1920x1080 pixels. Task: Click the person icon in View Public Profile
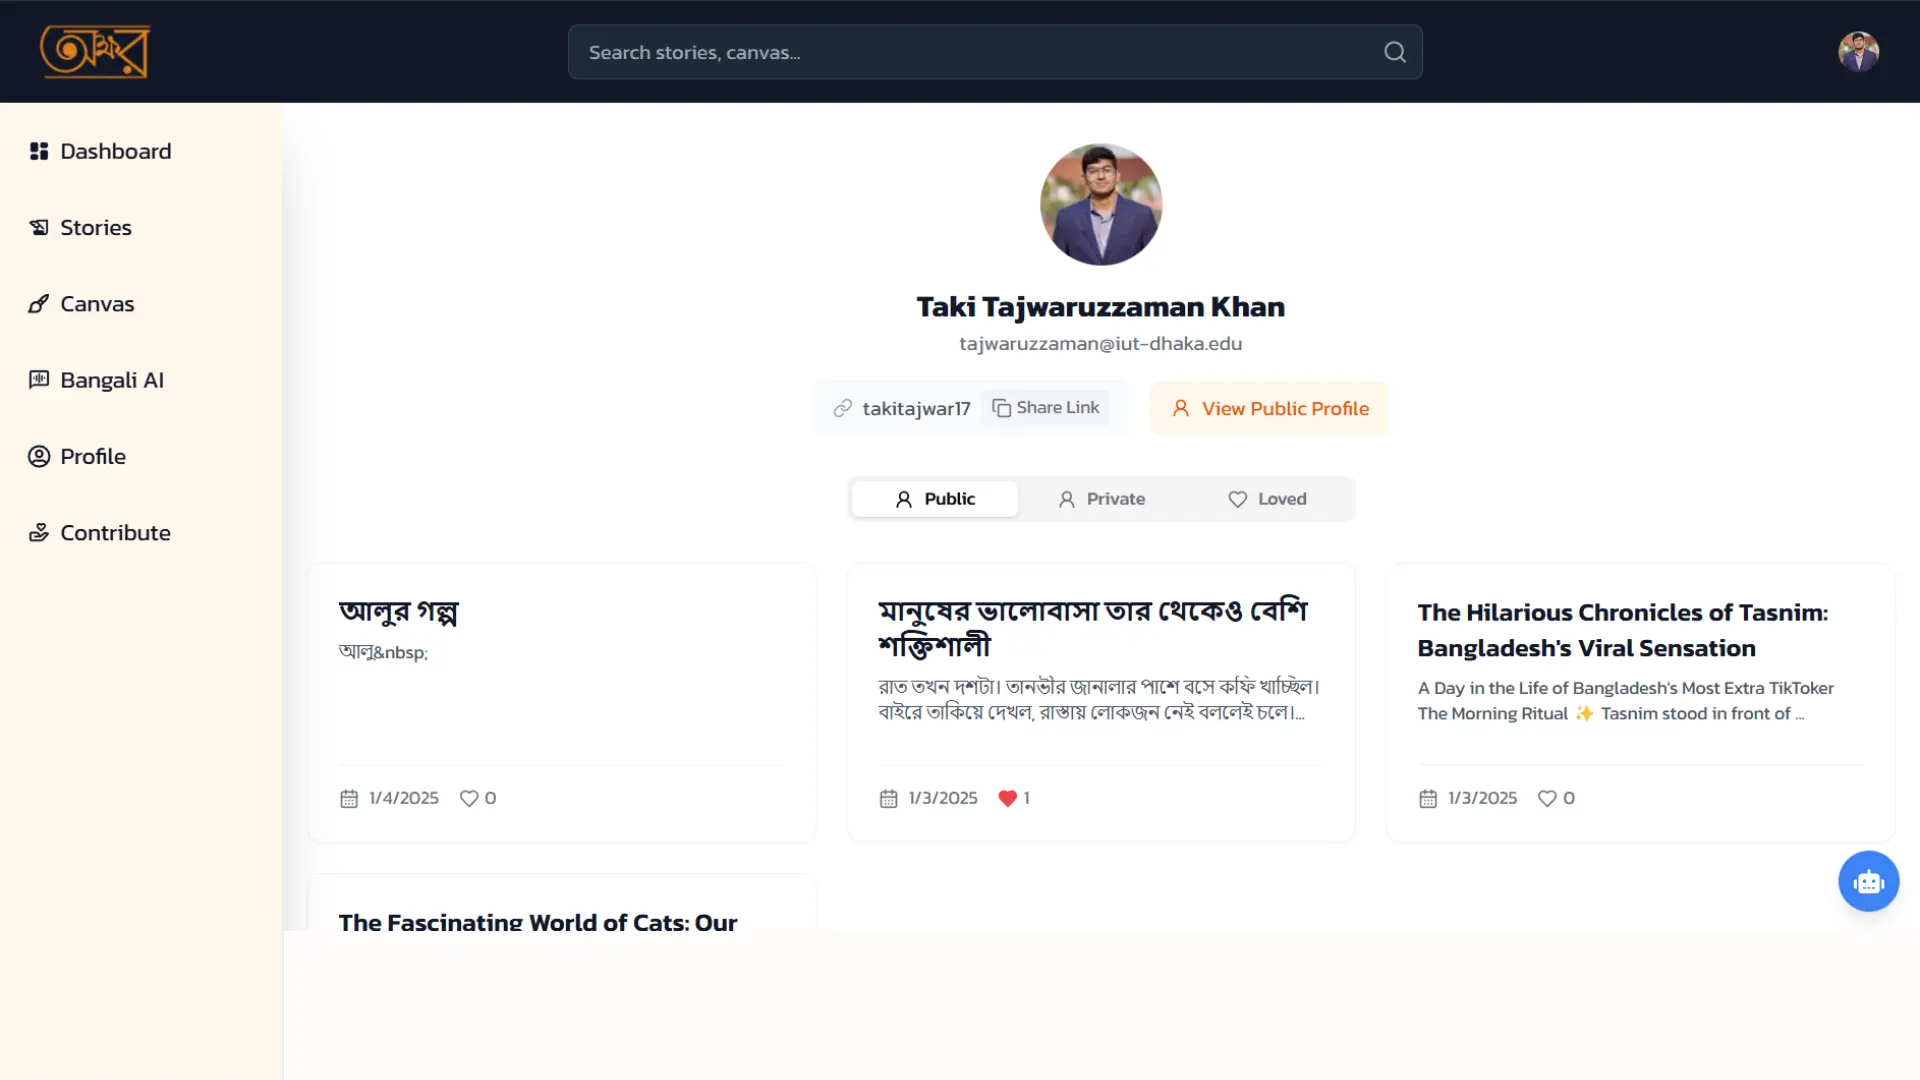click(x=1180, y=408)
